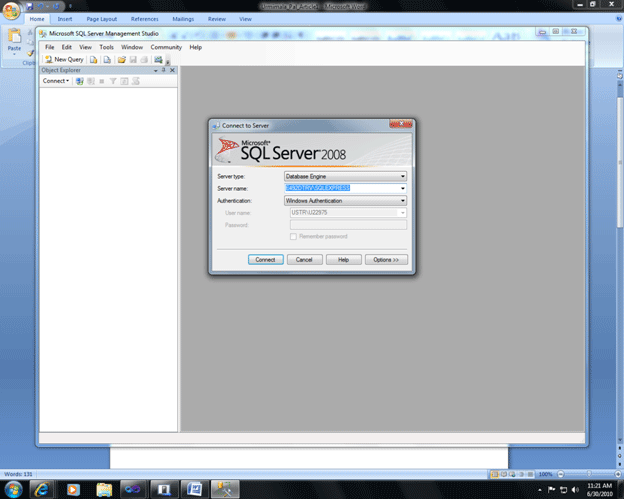This screenshot has width=624, height=499.
Task: Close the Object Explorer panel
Action: (172, 70)
